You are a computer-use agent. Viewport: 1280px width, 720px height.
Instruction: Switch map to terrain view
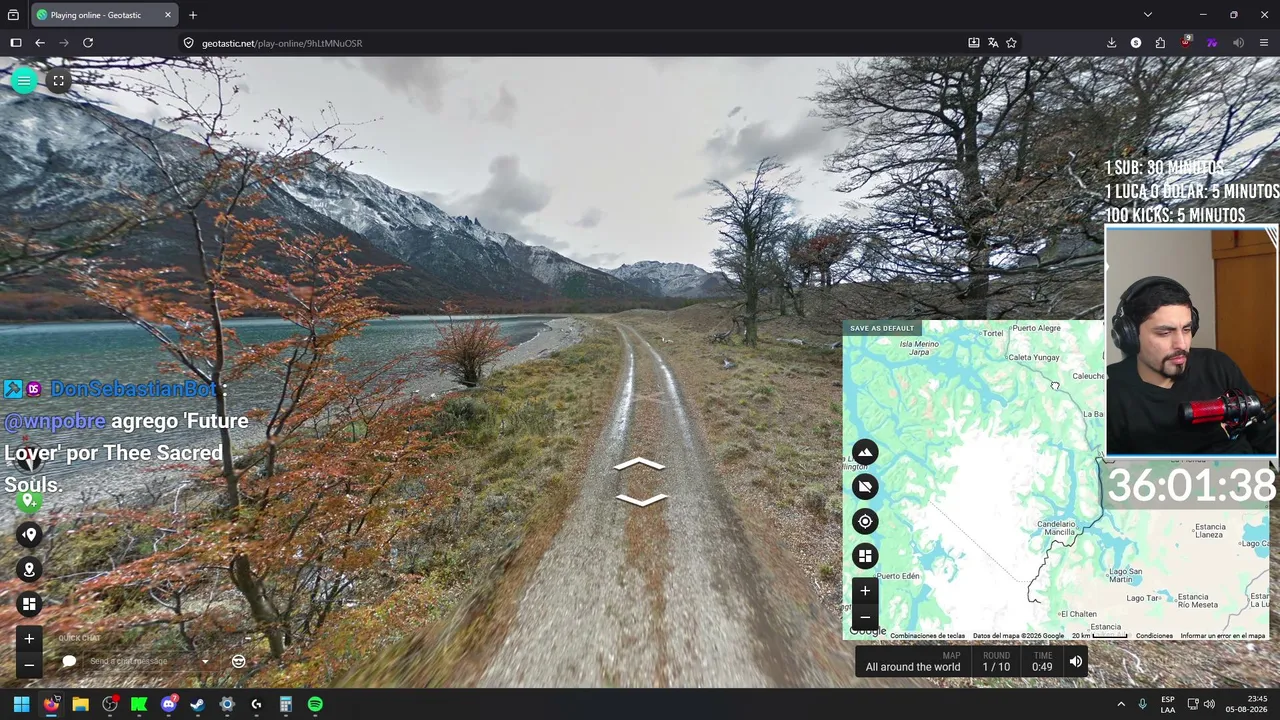click(x=865, y=452)
